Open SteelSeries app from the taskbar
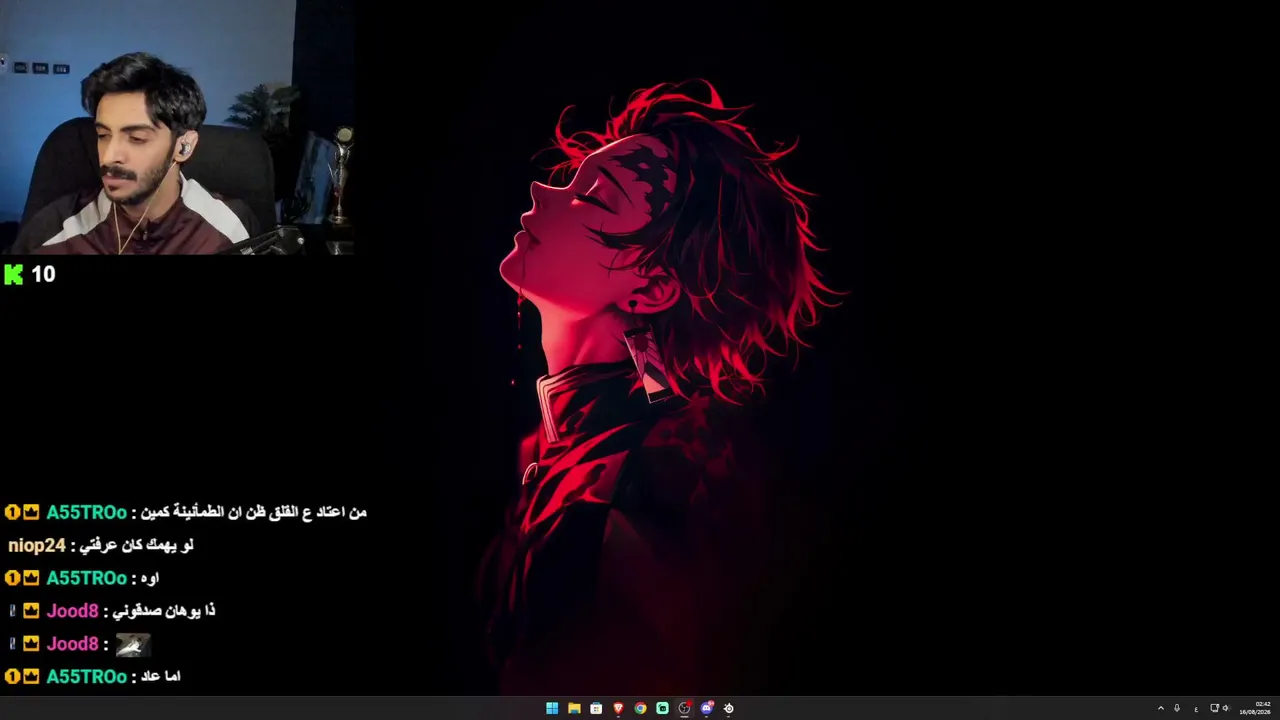This screenshot has width=1280, height=720. (x=728, y=708)
